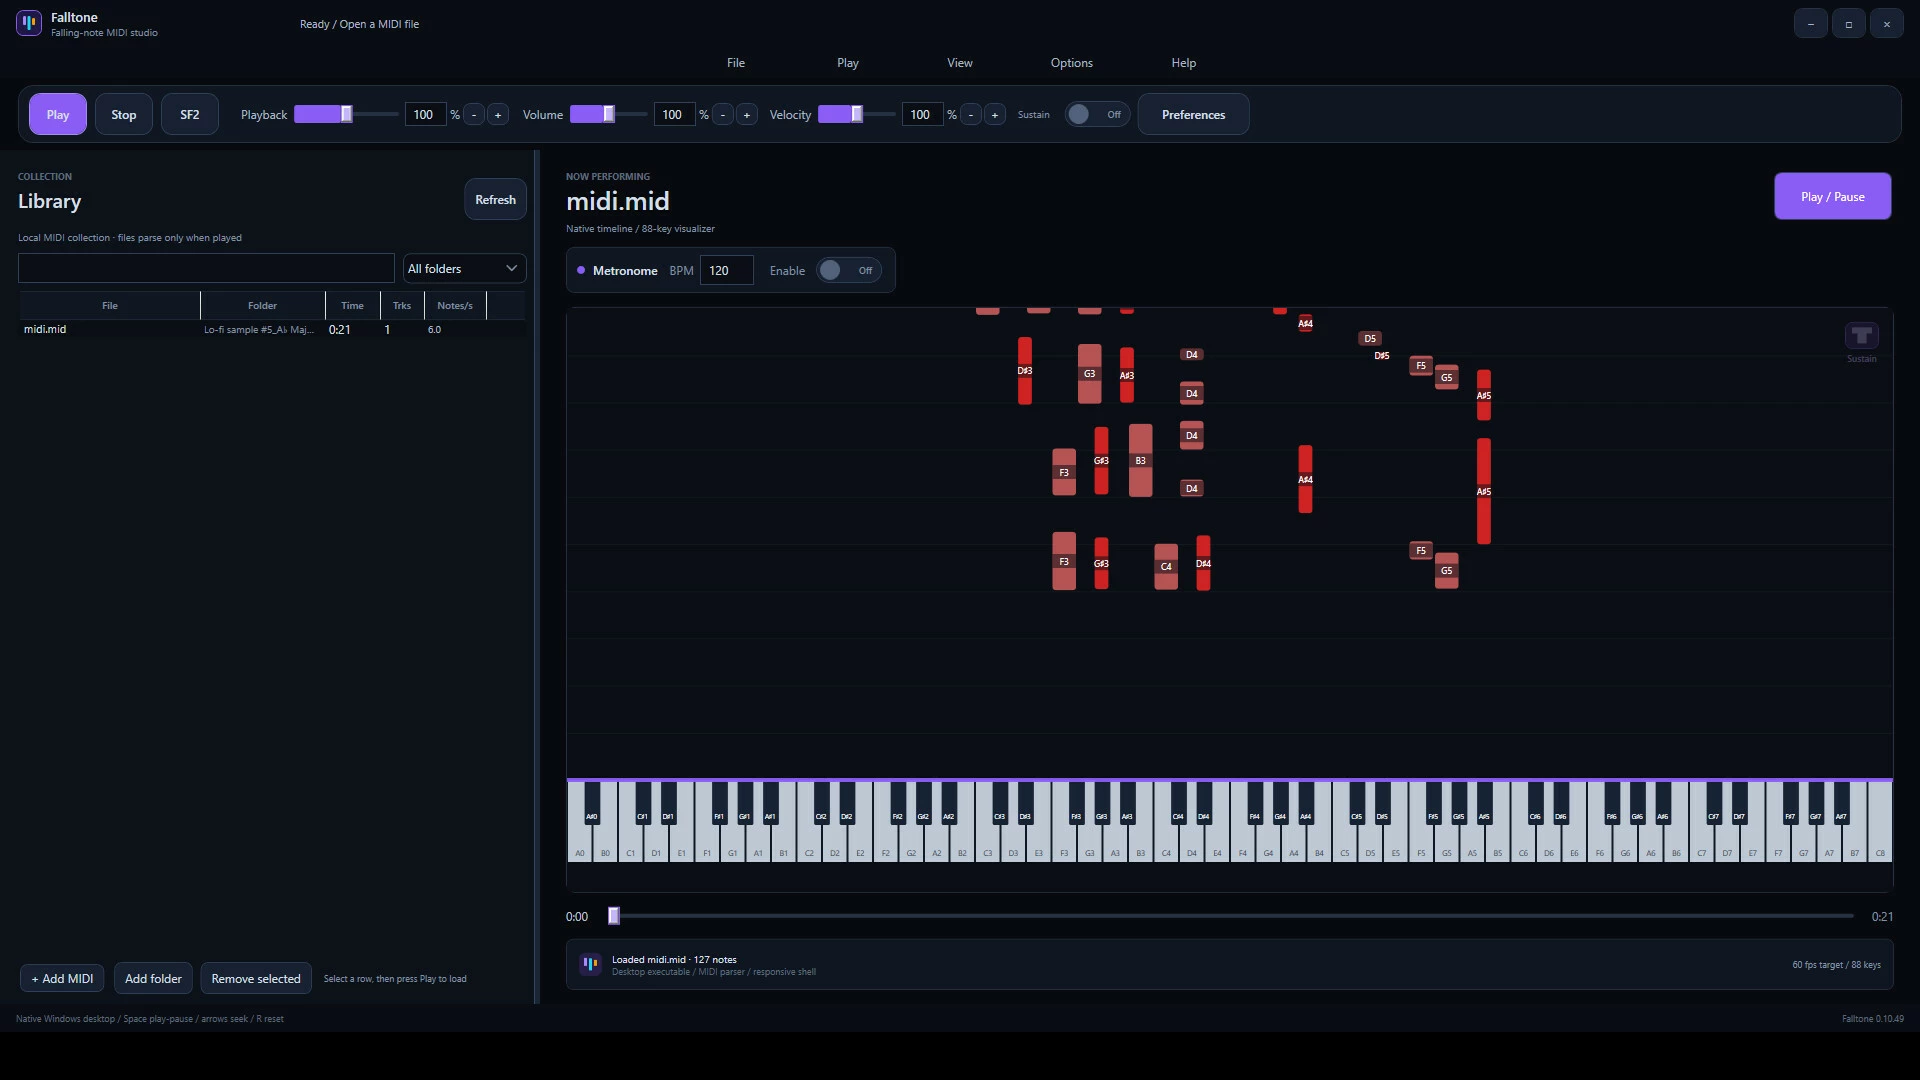Select midi.mid row in the library
This screenshot has width=1920, height=1080.
(x=272, y=330)
